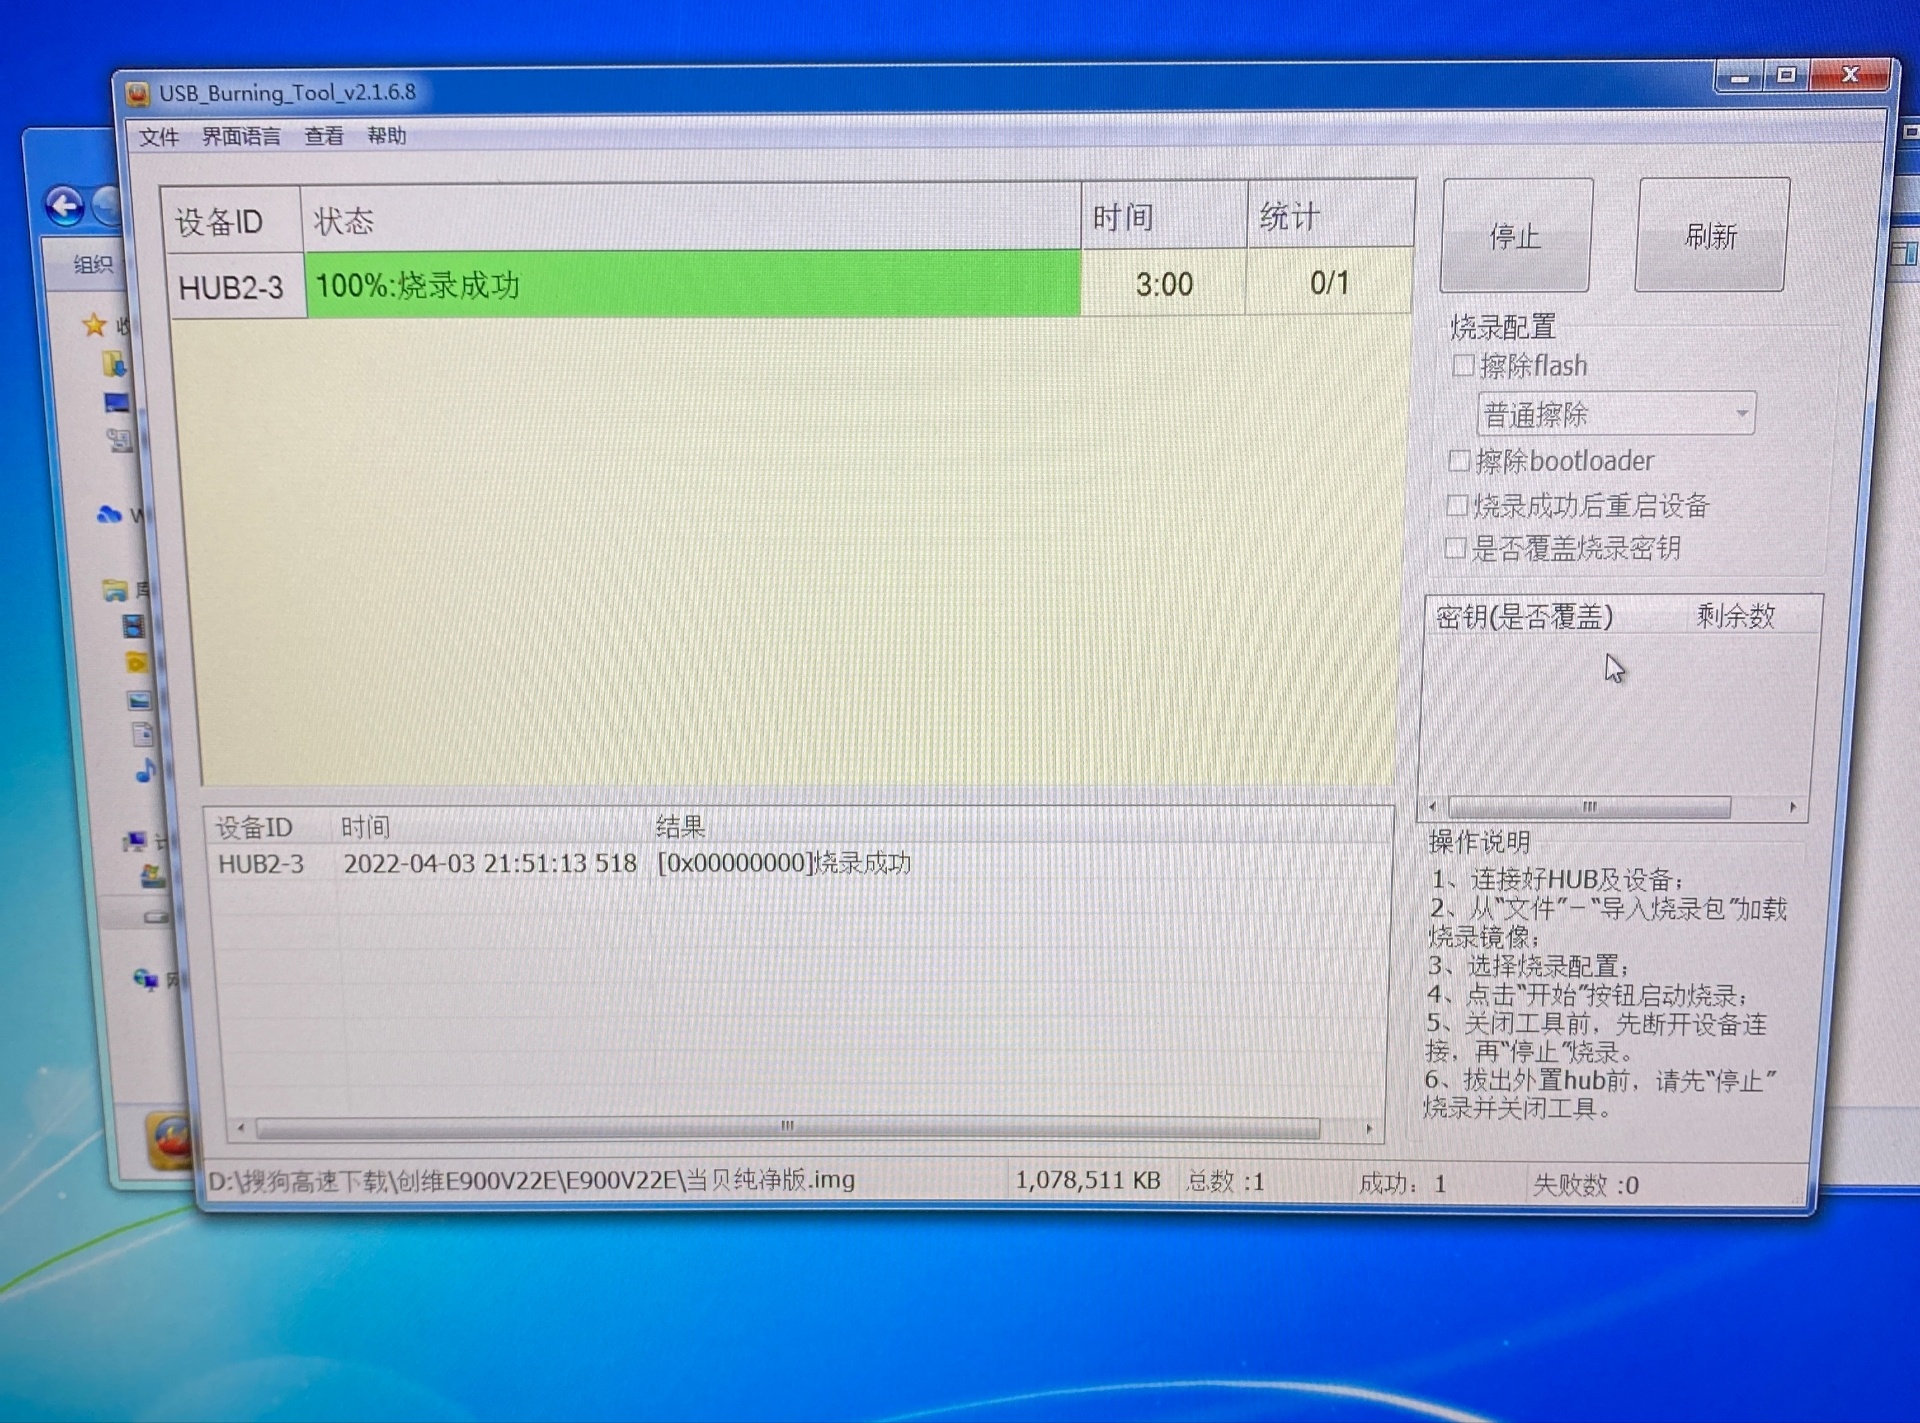Click the log scrollbar left arrow
Screen dimensions: 1920x1423
coord(241,1127)
